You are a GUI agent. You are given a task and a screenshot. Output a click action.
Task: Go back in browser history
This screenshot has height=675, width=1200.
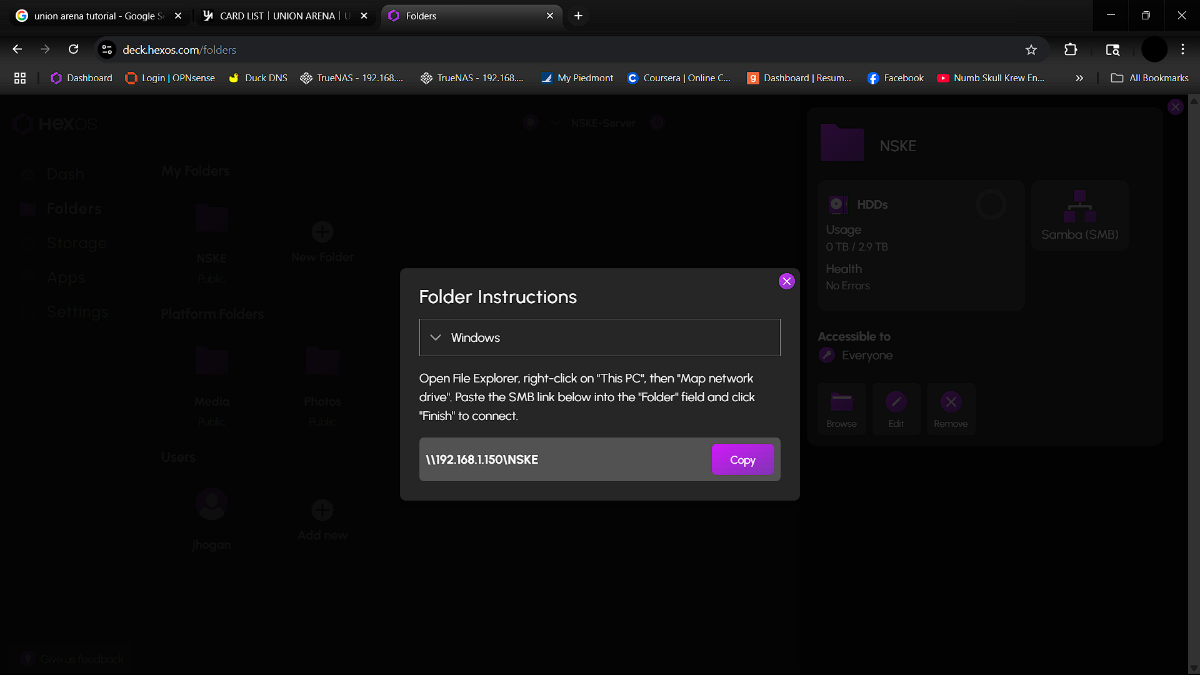17,49
